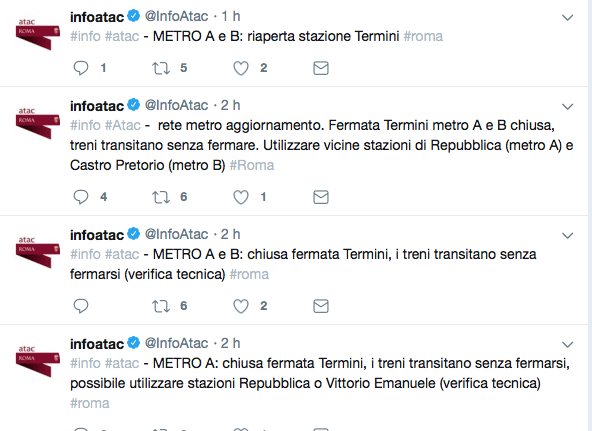The height and width of the screenshot is (431, 592).
Task: Retweet the 'METRO A e B: chiusa fermata' tweet
Action: coord(161,306)
